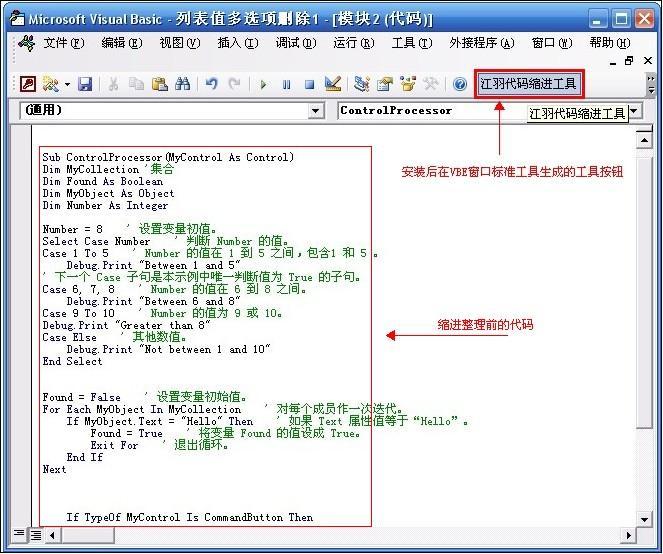Open the 外接程序(A) menu

(x=482, y=43)
